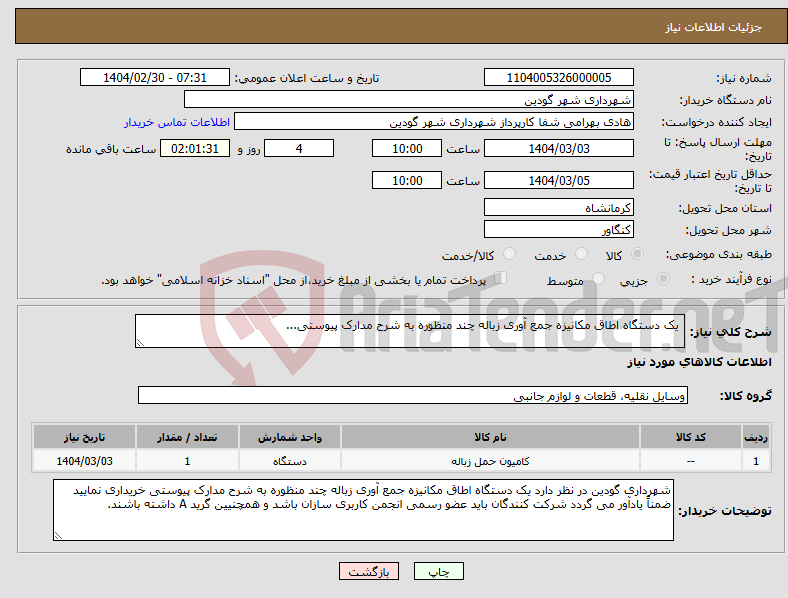This screenshot has width=788, height=598.
Task: Click جزئیات اطلاعات نیاز header title
Action: click(x=714, y=27)
